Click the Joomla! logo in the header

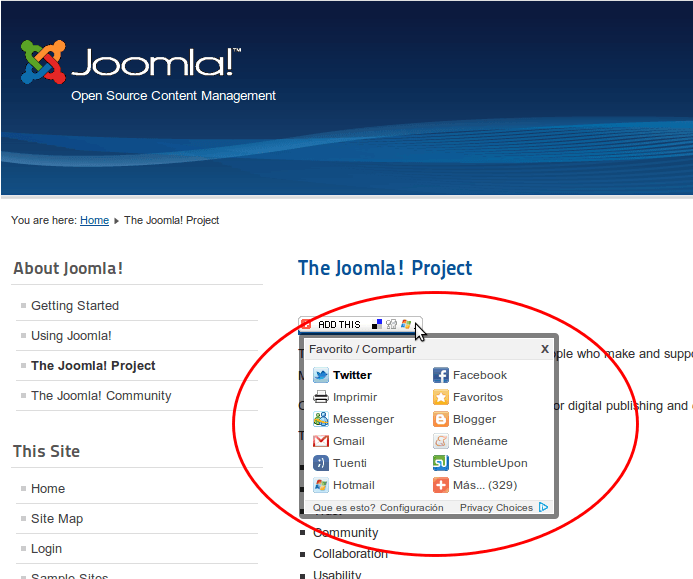pos(131,62)
